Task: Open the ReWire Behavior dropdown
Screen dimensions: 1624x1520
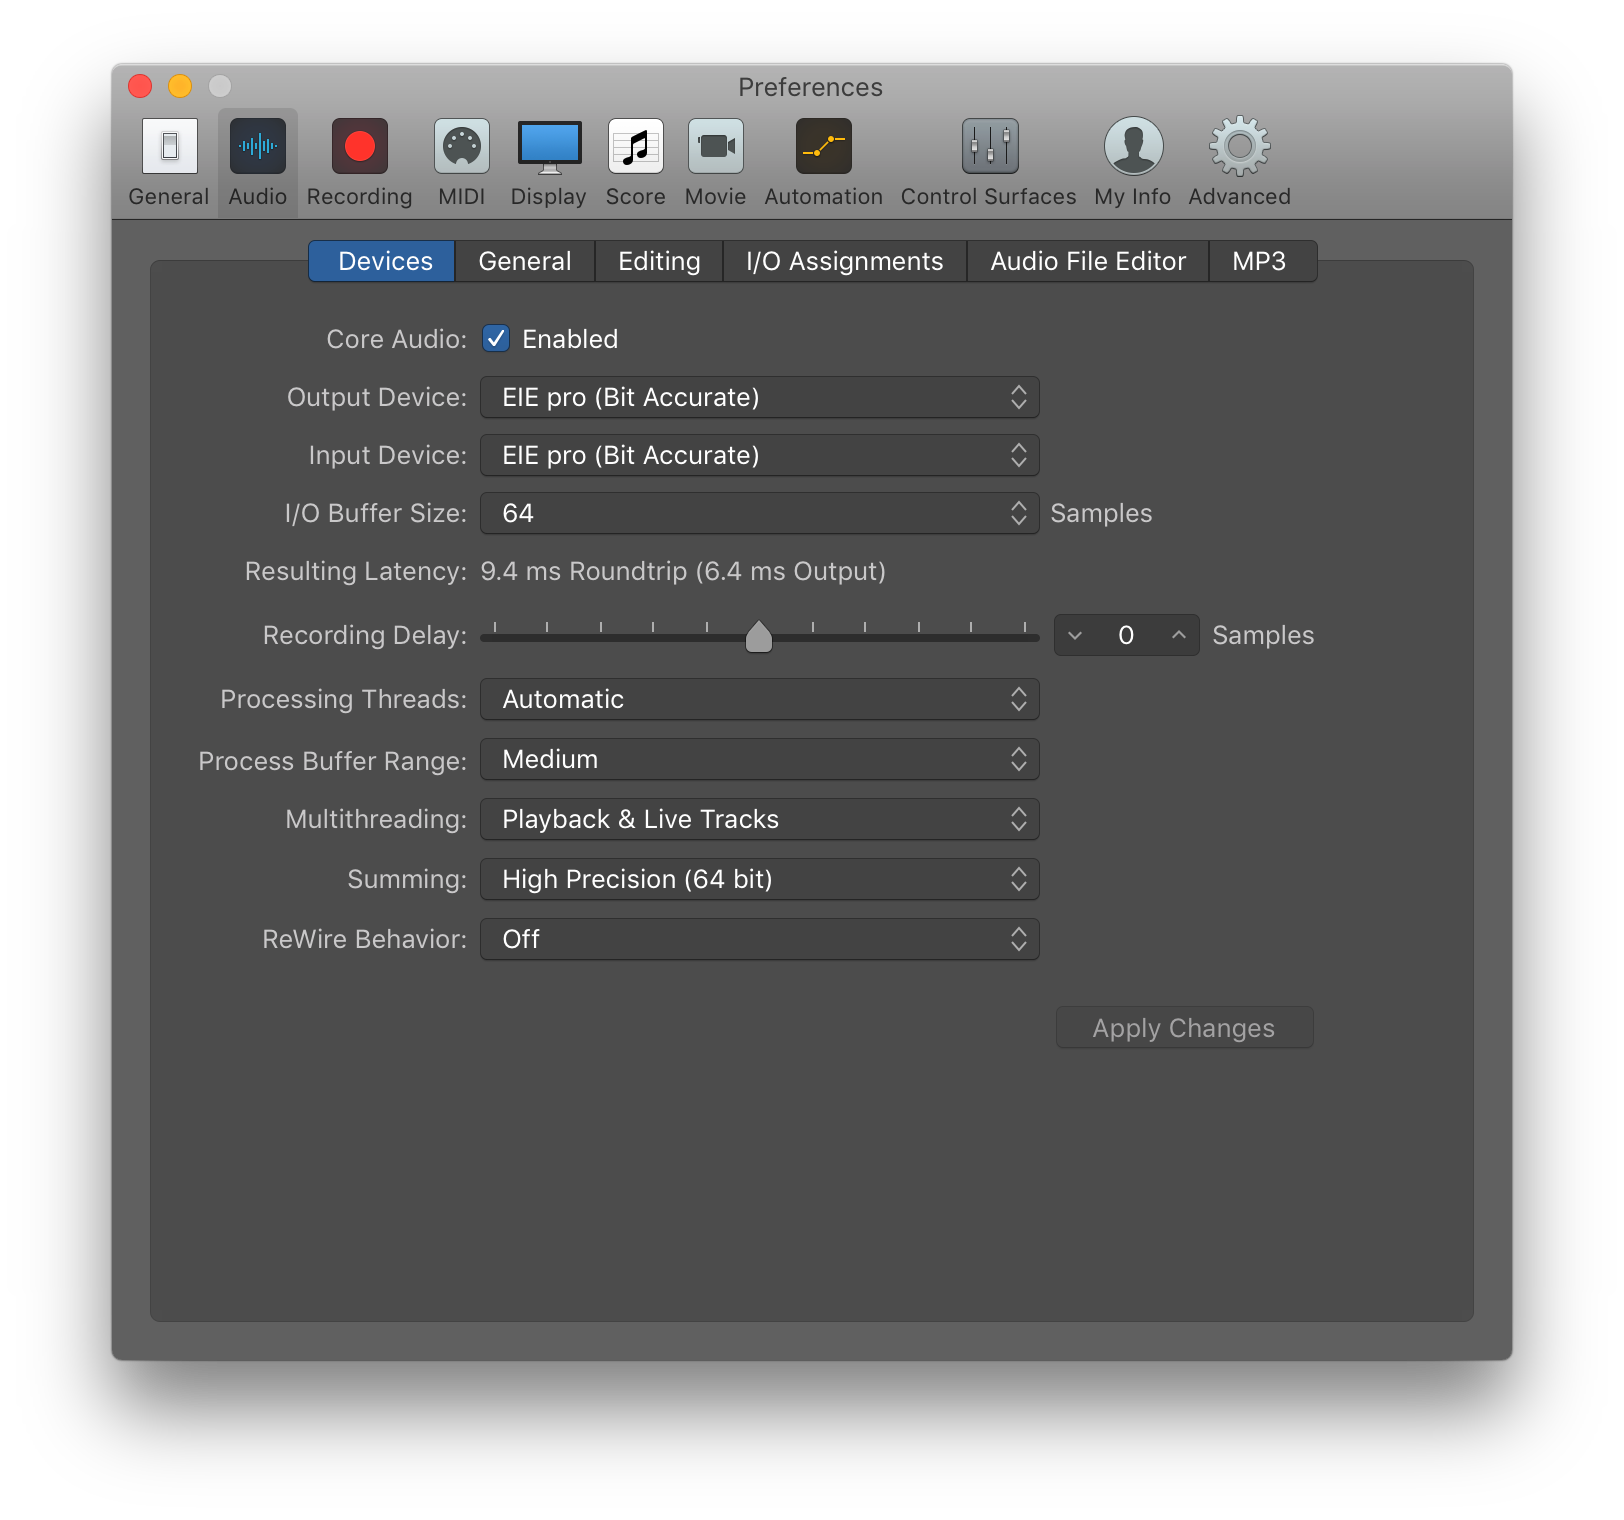Action: coord(759,939)
